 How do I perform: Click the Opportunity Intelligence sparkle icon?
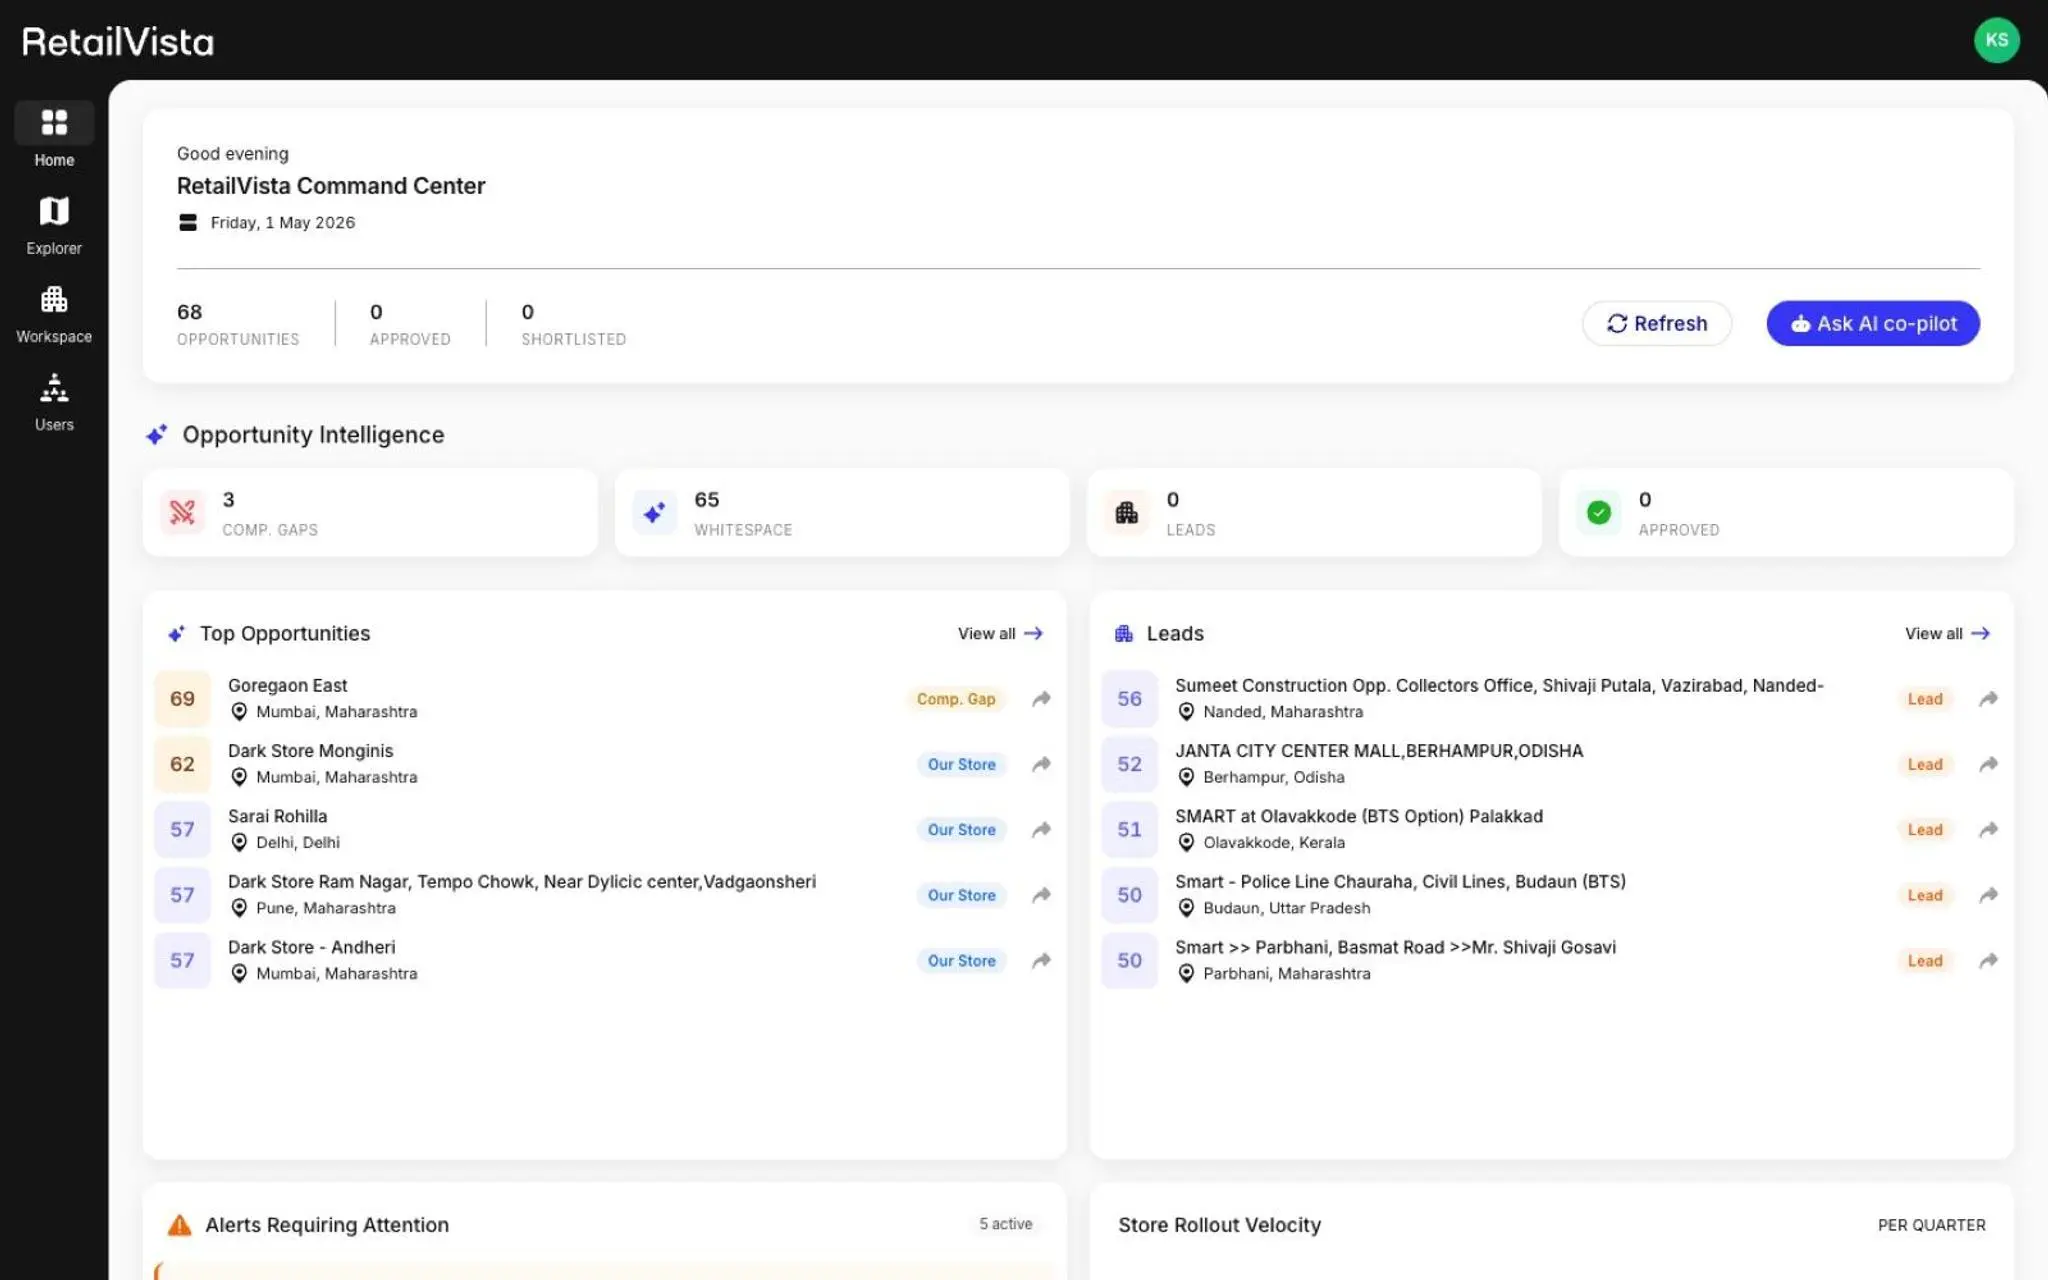157,435
